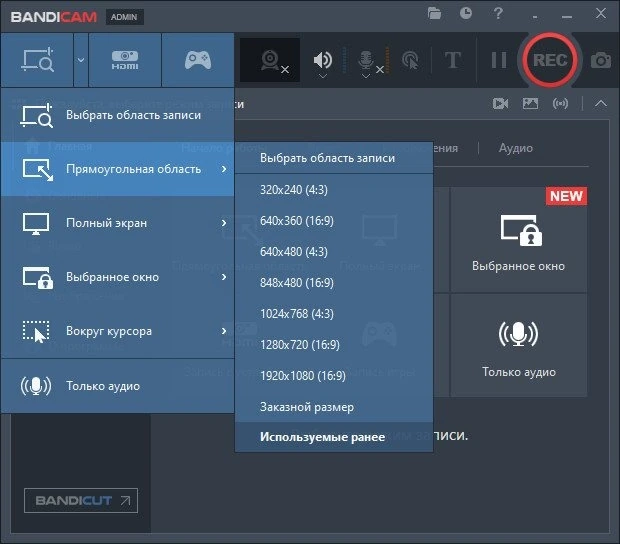Click the monitor icon beside 'Полный экран'
This screenshot has width=620, height=544.
tap(36, 224)
